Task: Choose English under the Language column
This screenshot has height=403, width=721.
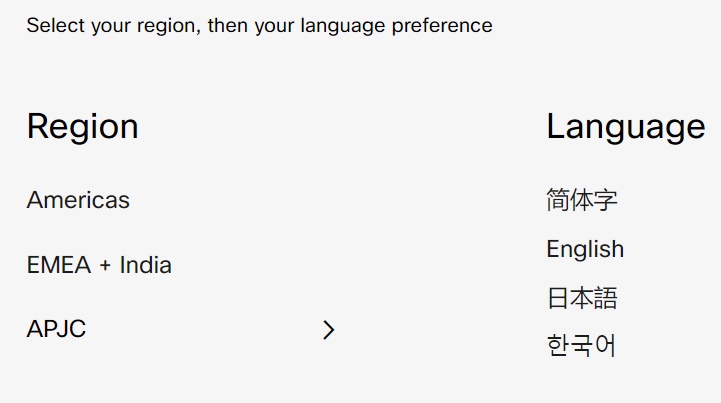Action: tap(585, 249)
